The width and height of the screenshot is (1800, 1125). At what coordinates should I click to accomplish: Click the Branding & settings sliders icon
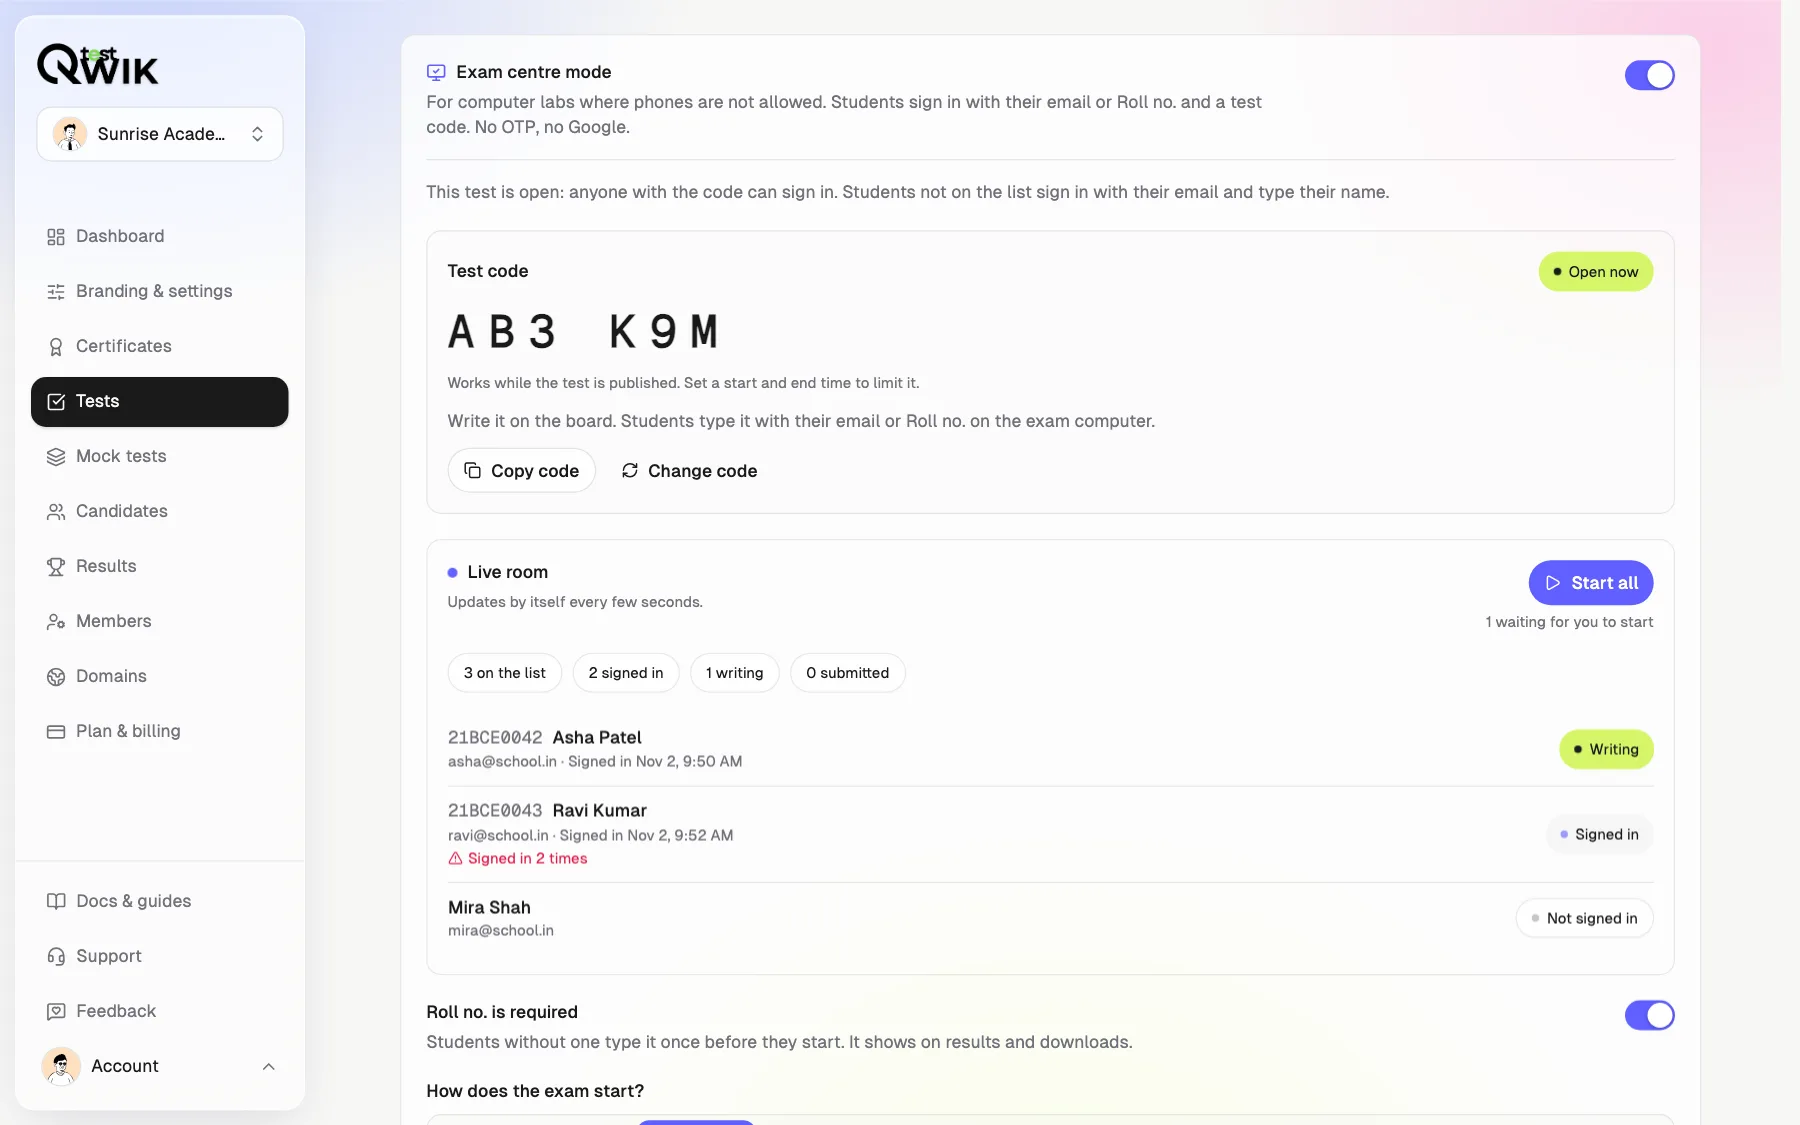coord(56,292)
